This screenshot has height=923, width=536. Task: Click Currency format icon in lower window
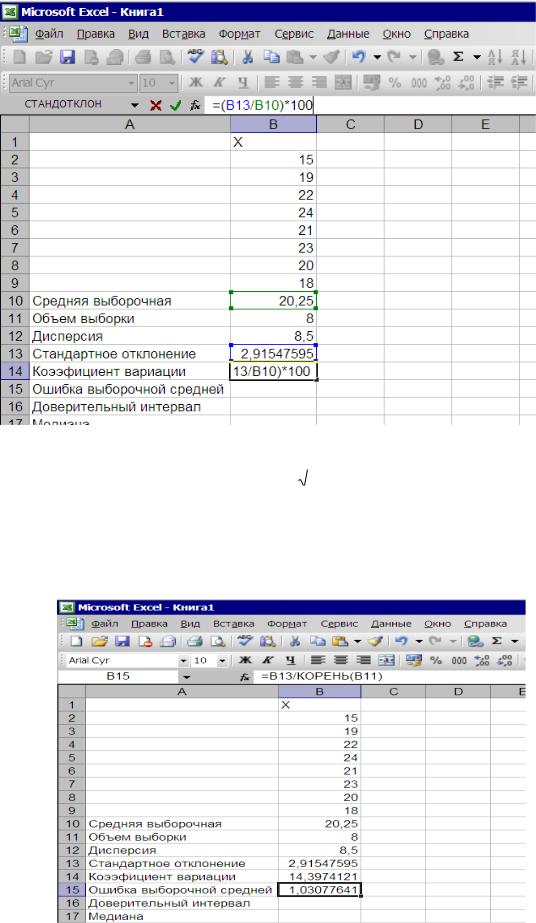click(x=414, y=660)
